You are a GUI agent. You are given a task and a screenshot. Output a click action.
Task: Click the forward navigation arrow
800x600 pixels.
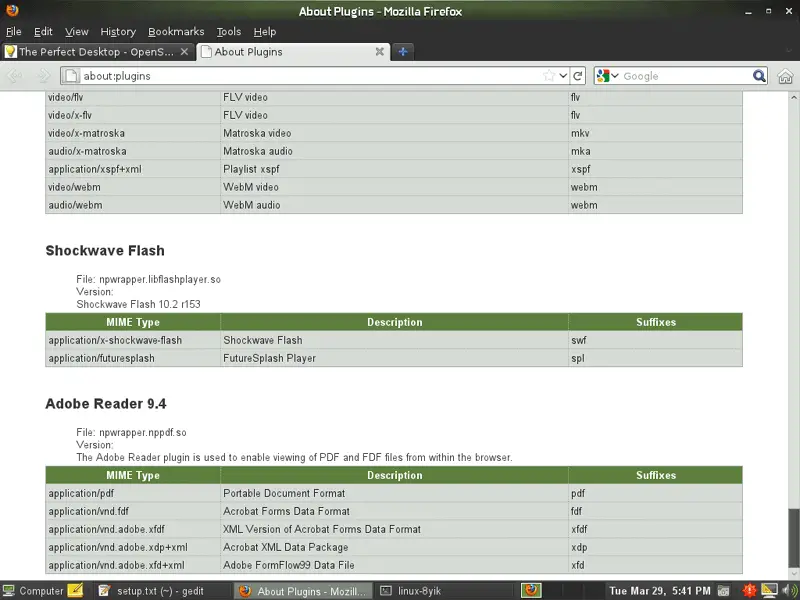[x=44, y=76]
